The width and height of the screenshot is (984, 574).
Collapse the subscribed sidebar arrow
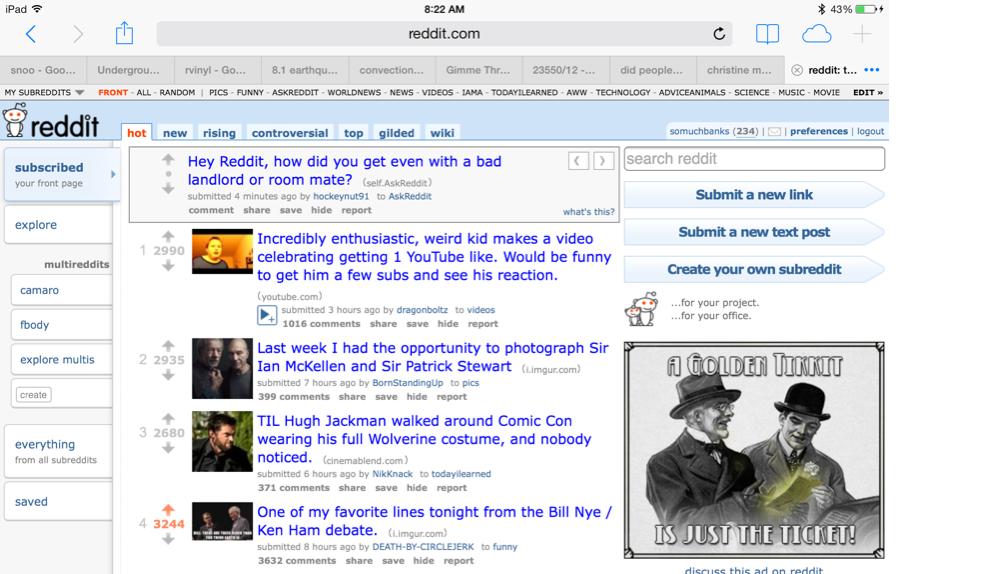(113, 174)
